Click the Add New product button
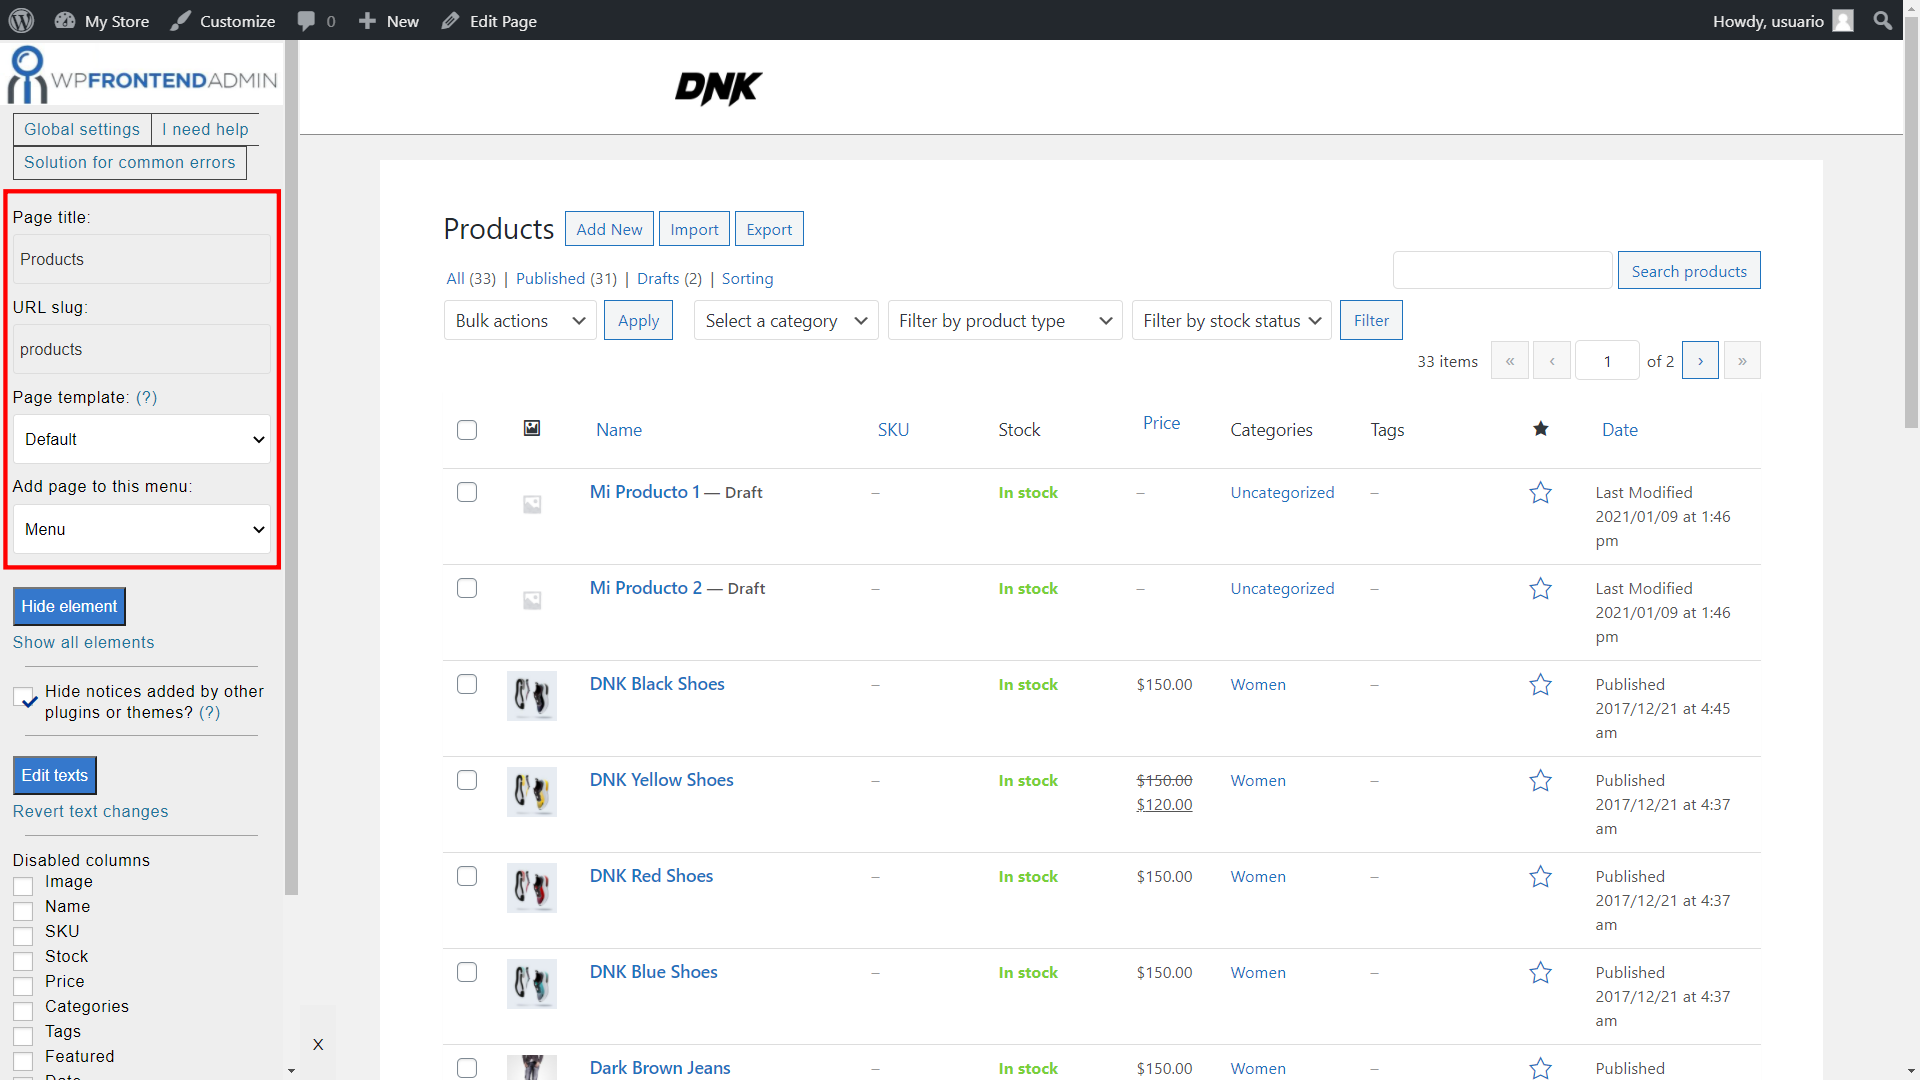The image size is (1920, 1080). coord(609,229)
